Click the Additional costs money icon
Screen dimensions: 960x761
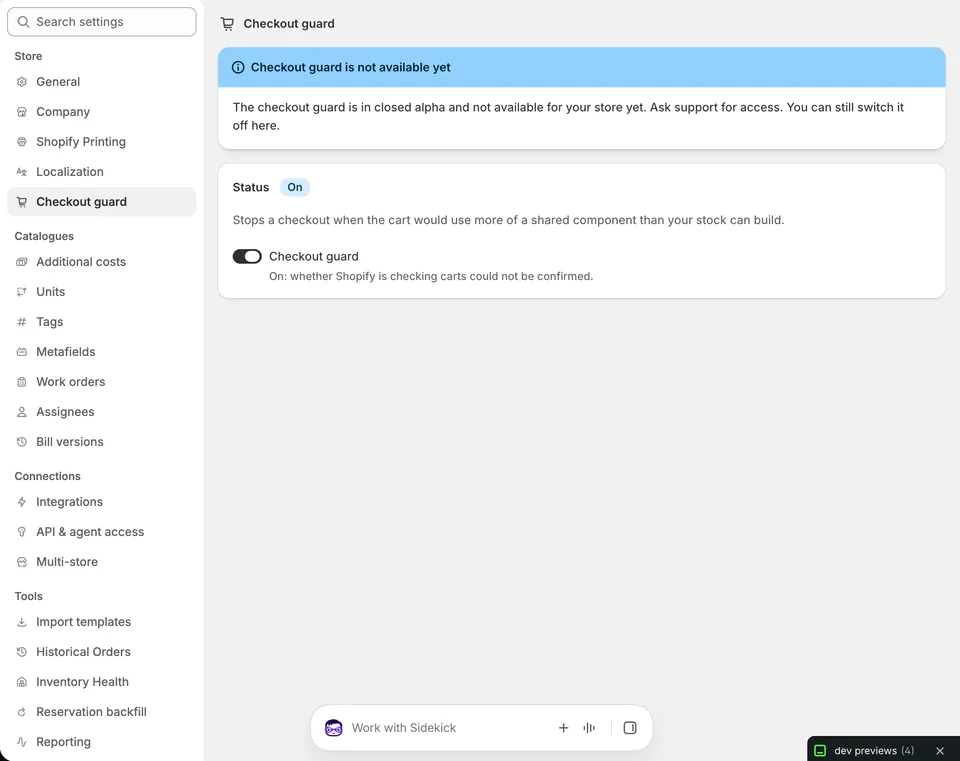(22, 261)
